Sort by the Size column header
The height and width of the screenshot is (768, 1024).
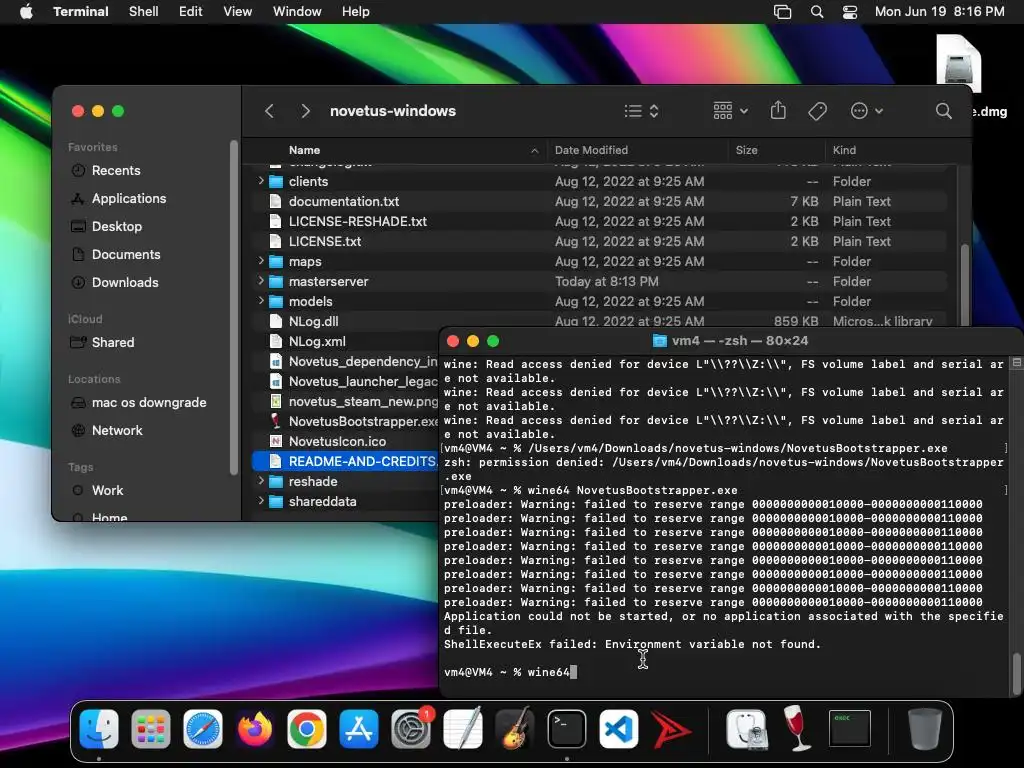point(776,150)
